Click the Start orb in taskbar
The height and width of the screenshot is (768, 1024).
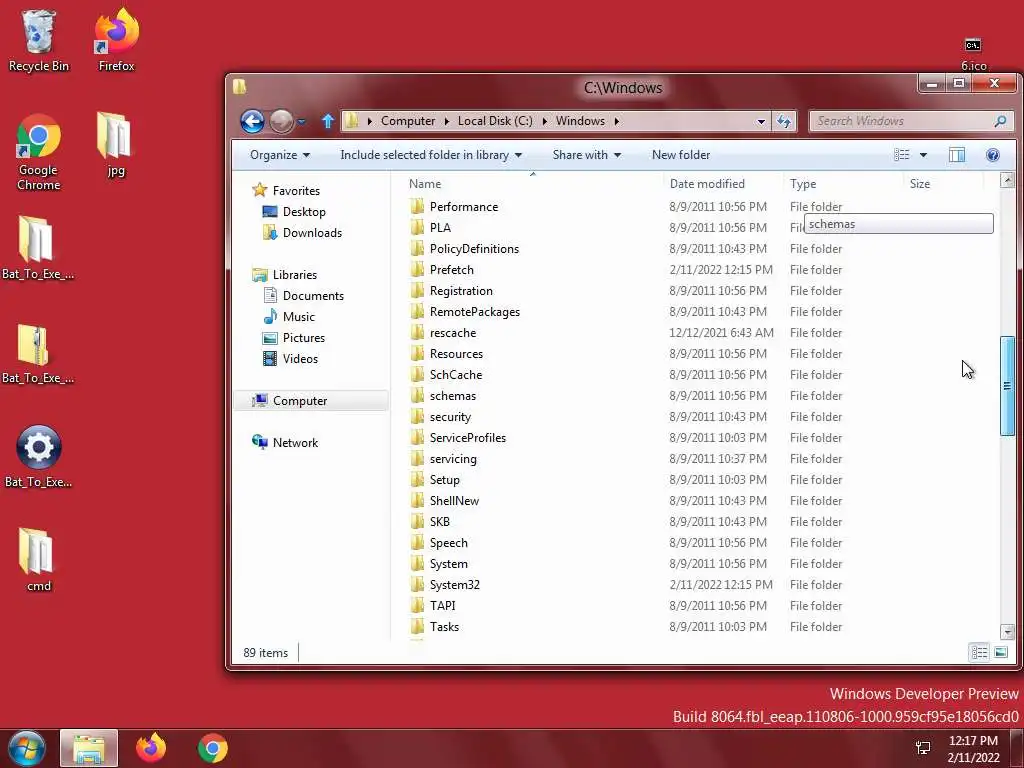tap(27, 748)
